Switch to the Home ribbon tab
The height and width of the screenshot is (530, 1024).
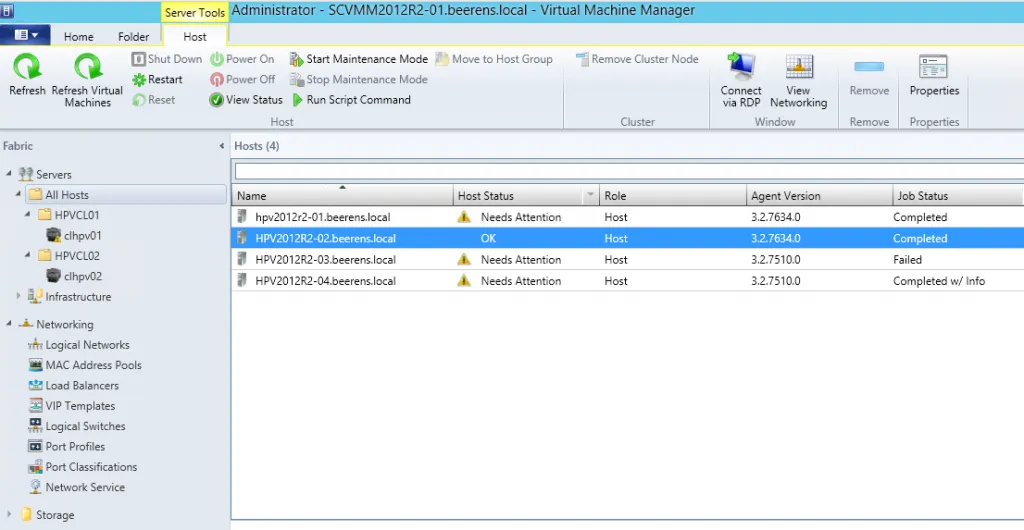[78, 37]
